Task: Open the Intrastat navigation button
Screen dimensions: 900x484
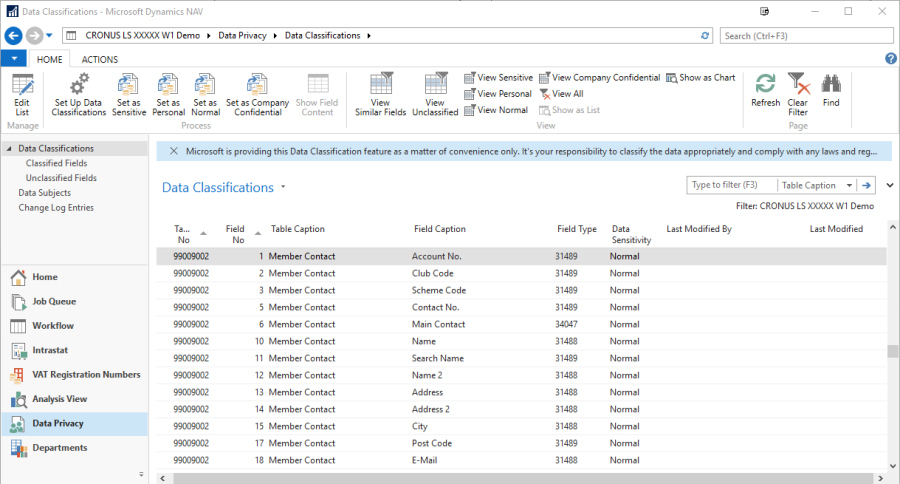Action: [x=73, y=350]
